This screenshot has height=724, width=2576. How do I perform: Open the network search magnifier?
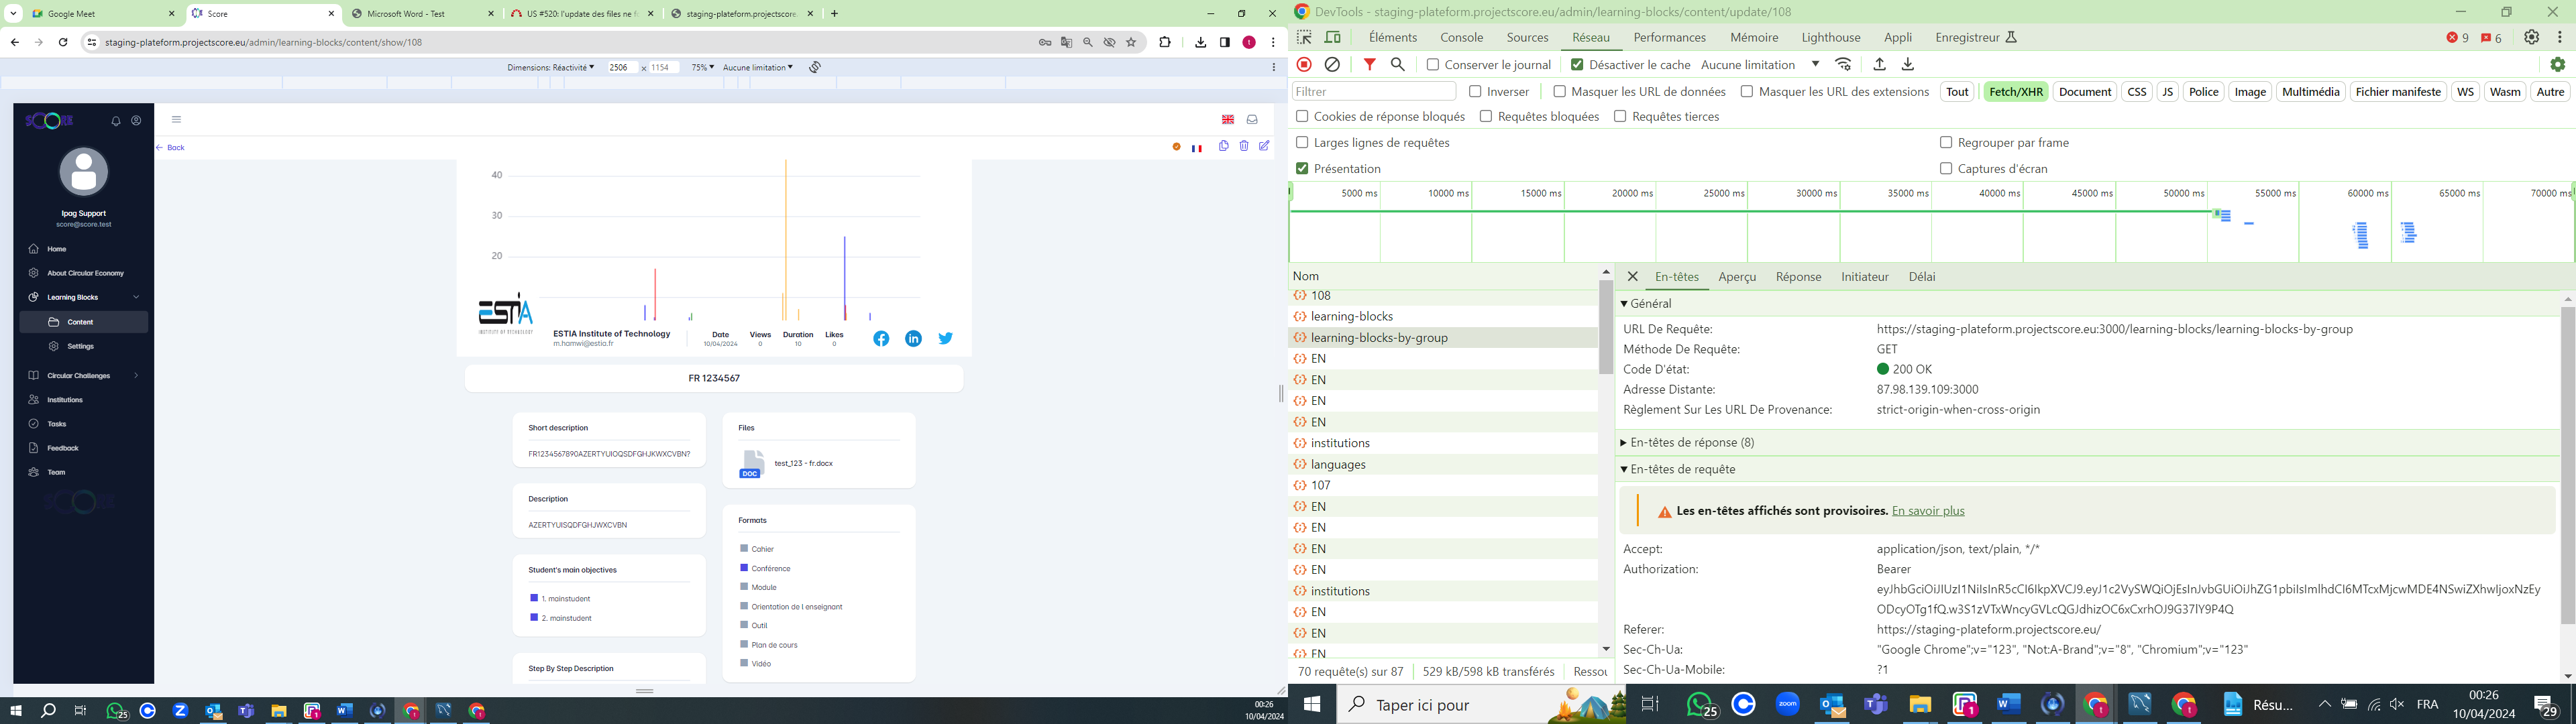click(x=1398, y=65)
